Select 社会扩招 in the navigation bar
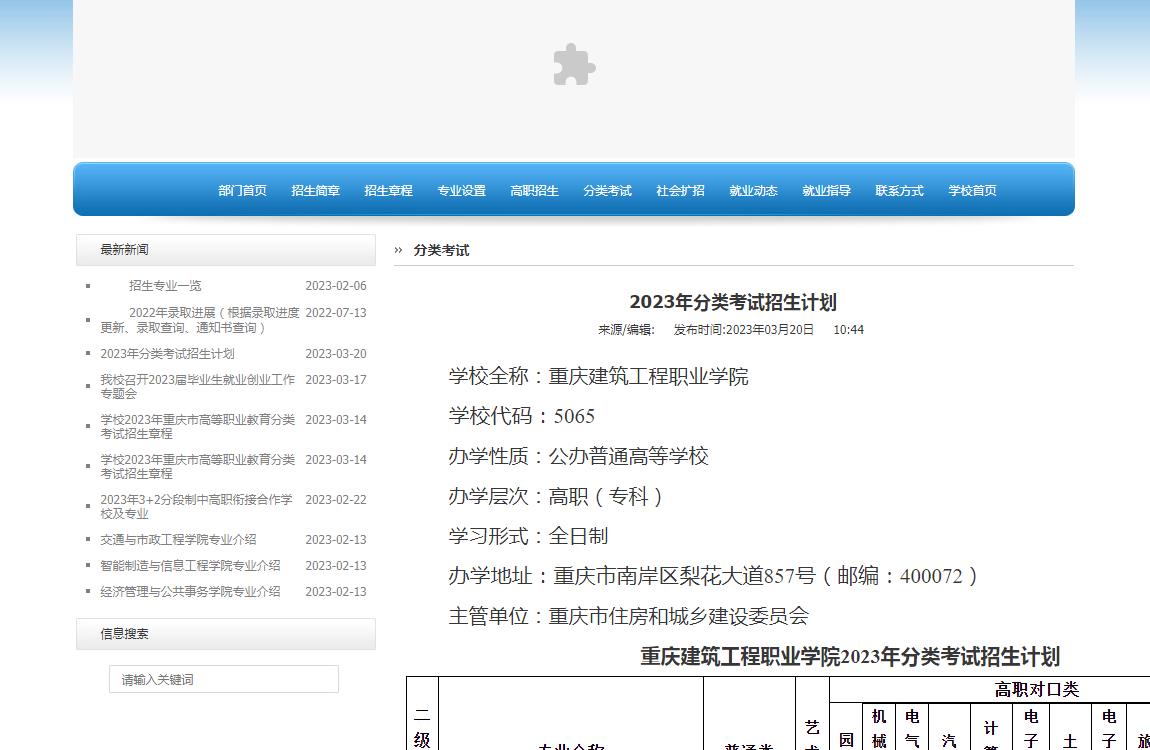The image size is (1150, 750). pos(680,191)
